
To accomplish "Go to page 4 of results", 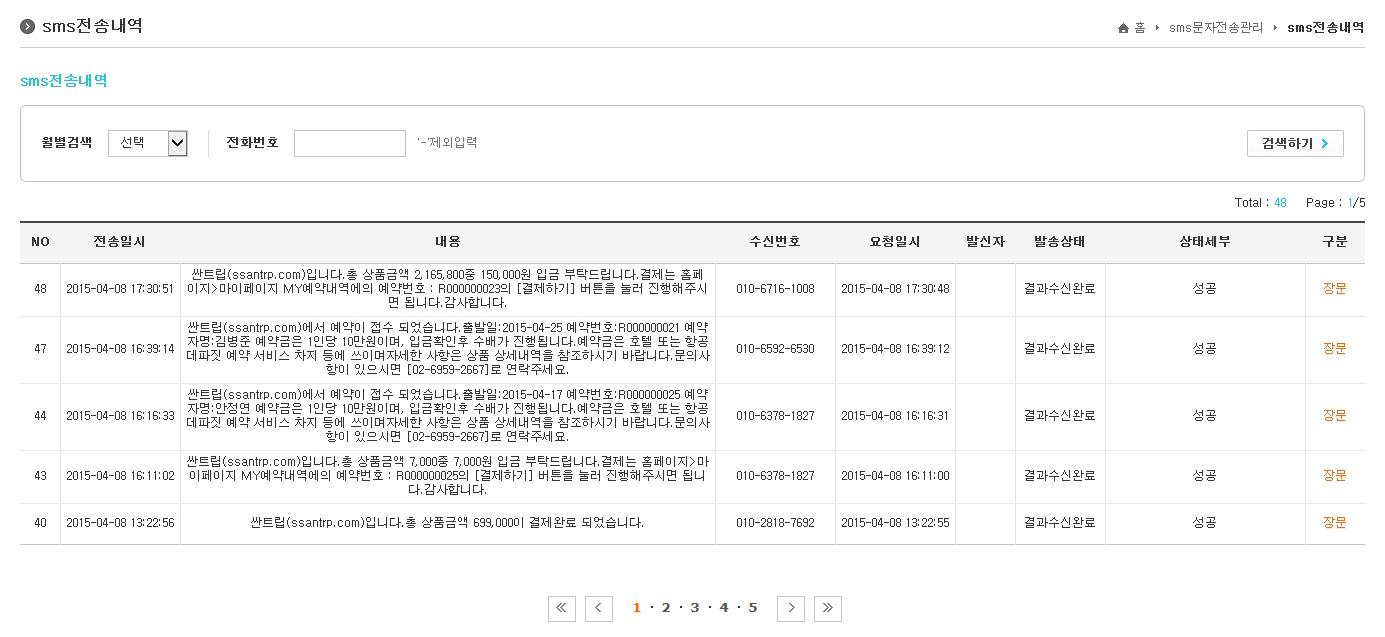I will 723,608.
